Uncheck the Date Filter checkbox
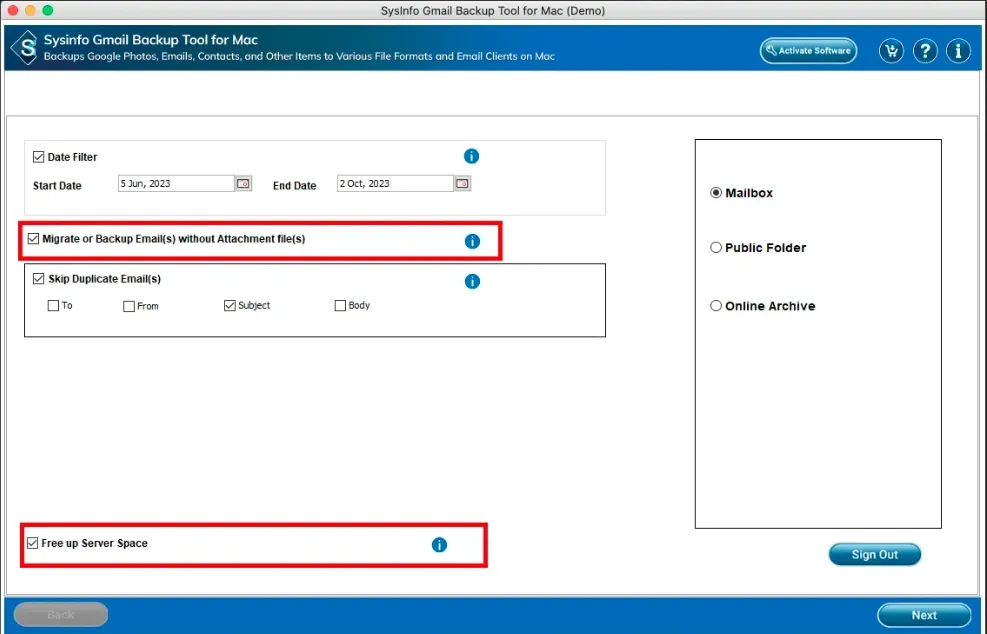The height and width of the screenshot is (634, 987). pyautogui.click(x=38, y=157)
